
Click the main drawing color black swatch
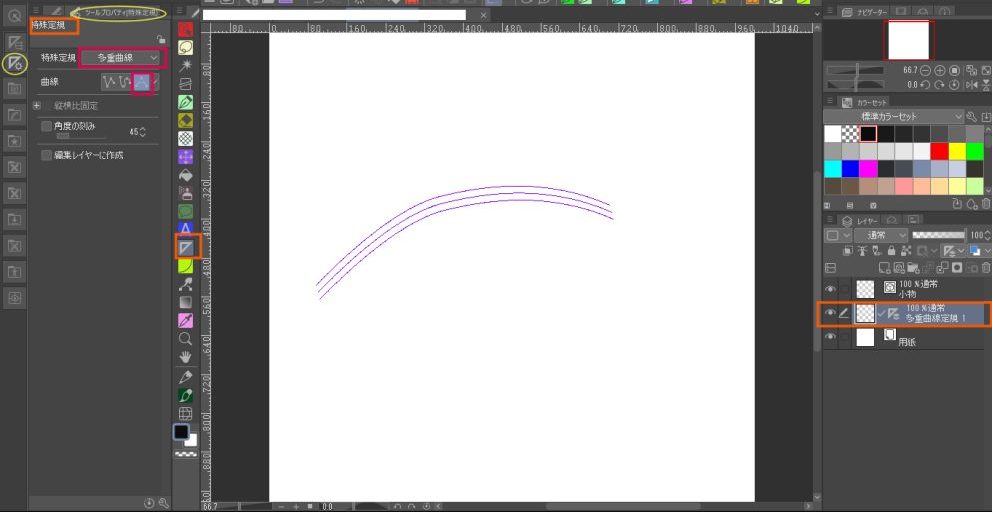tap(181, 432)
